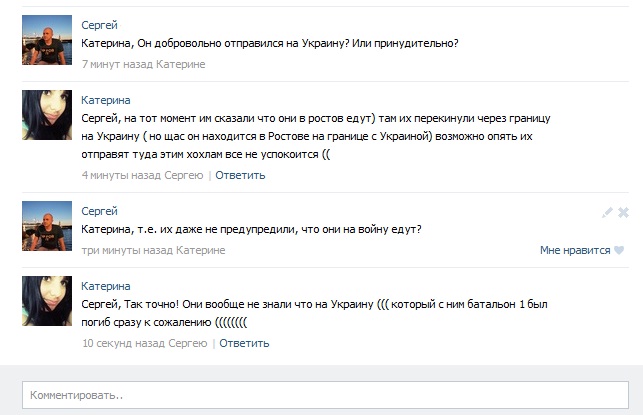Image resolution: width=643 pixels, height=415 pixels.
Task: Click the name Катерина on the last comment
Action: 105,286
